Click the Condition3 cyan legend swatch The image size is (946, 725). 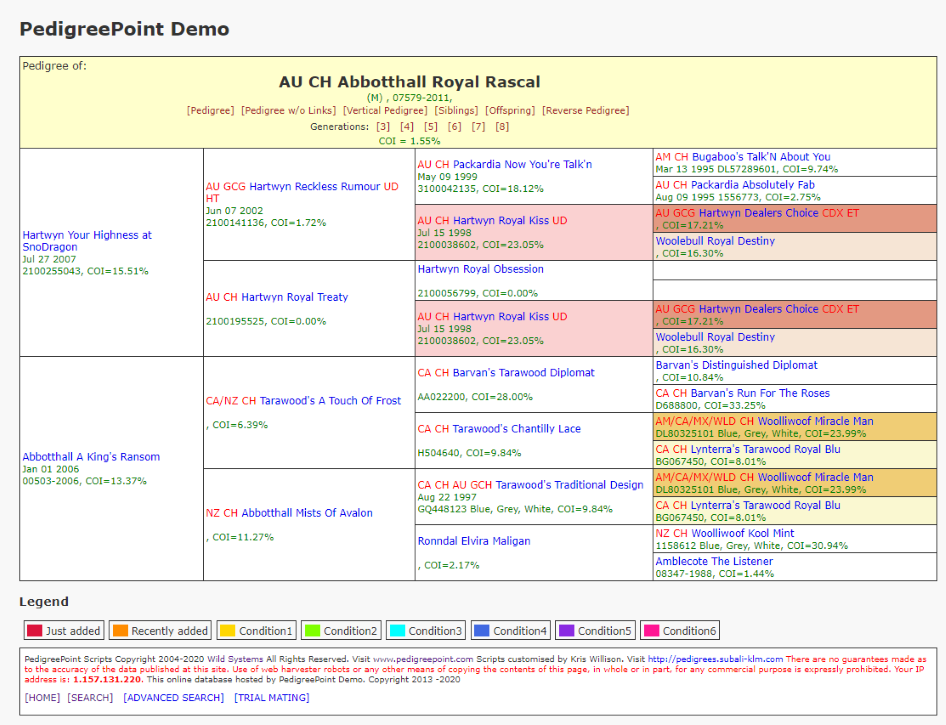[396, 631]
